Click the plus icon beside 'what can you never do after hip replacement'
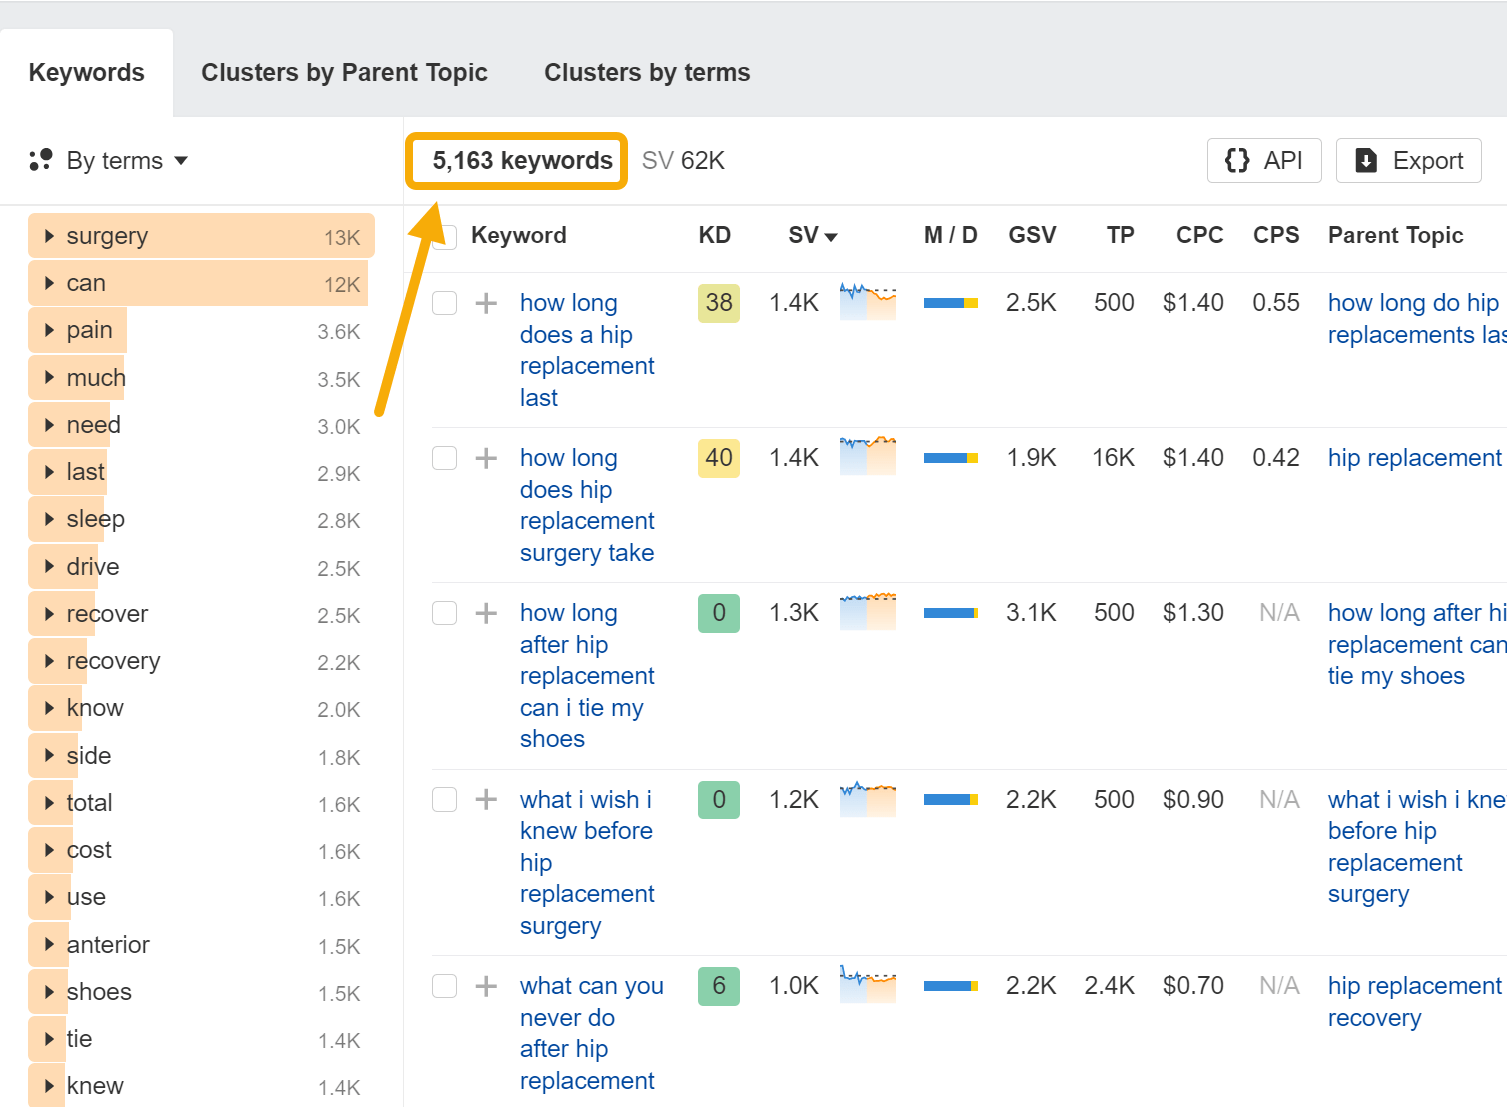Viewport: 1507px width, 1107px height. pos(486,985)
